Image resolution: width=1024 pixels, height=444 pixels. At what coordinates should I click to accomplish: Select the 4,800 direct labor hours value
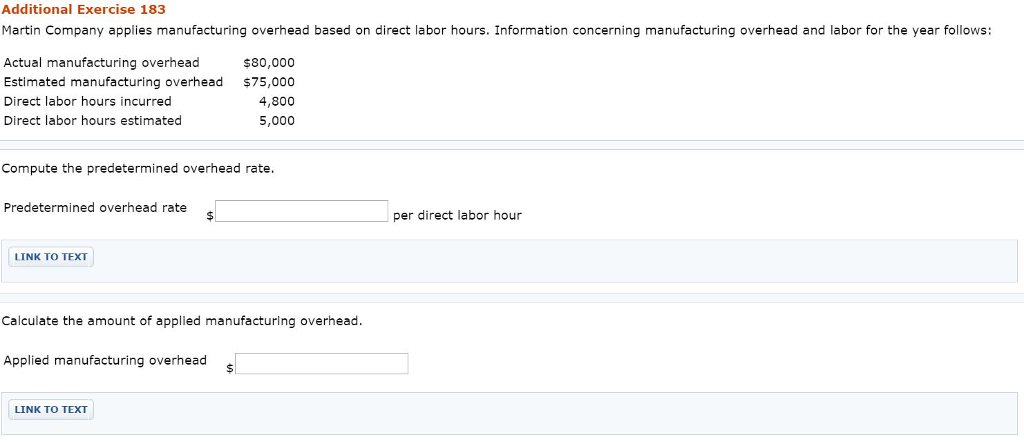(277, 101)
